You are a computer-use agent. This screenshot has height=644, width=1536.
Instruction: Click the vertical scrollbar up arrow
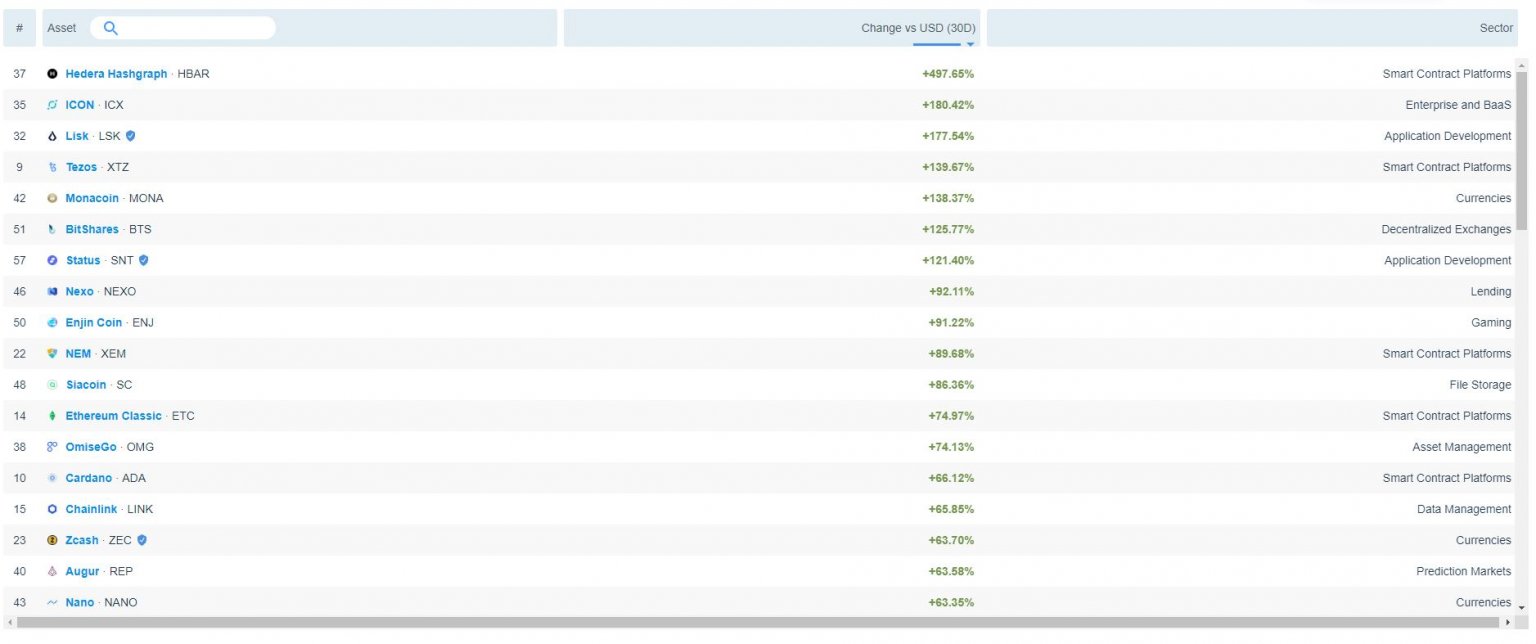(1522, 63)
